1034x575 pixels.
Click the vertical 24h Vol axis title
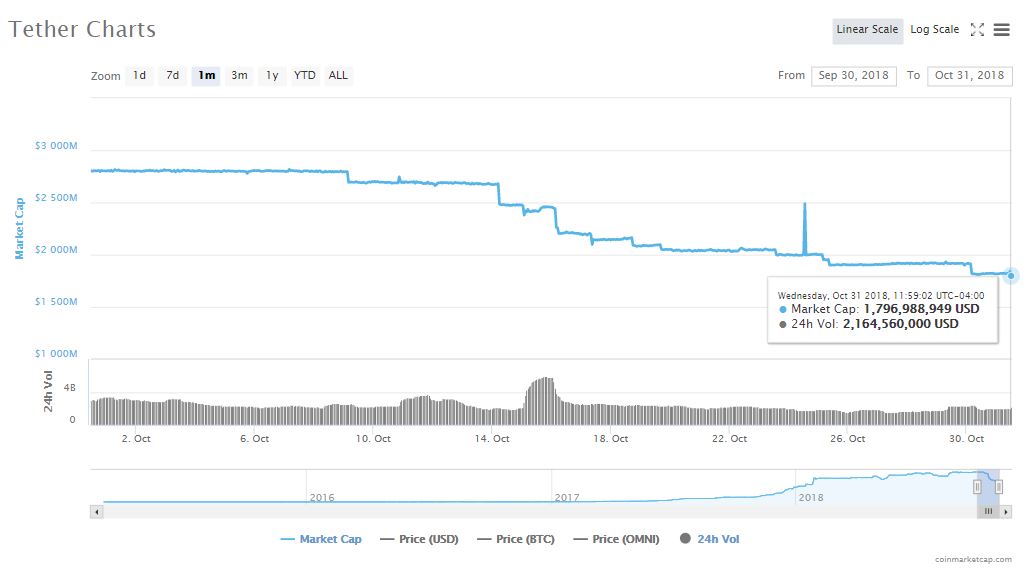(x=48, y=392)
